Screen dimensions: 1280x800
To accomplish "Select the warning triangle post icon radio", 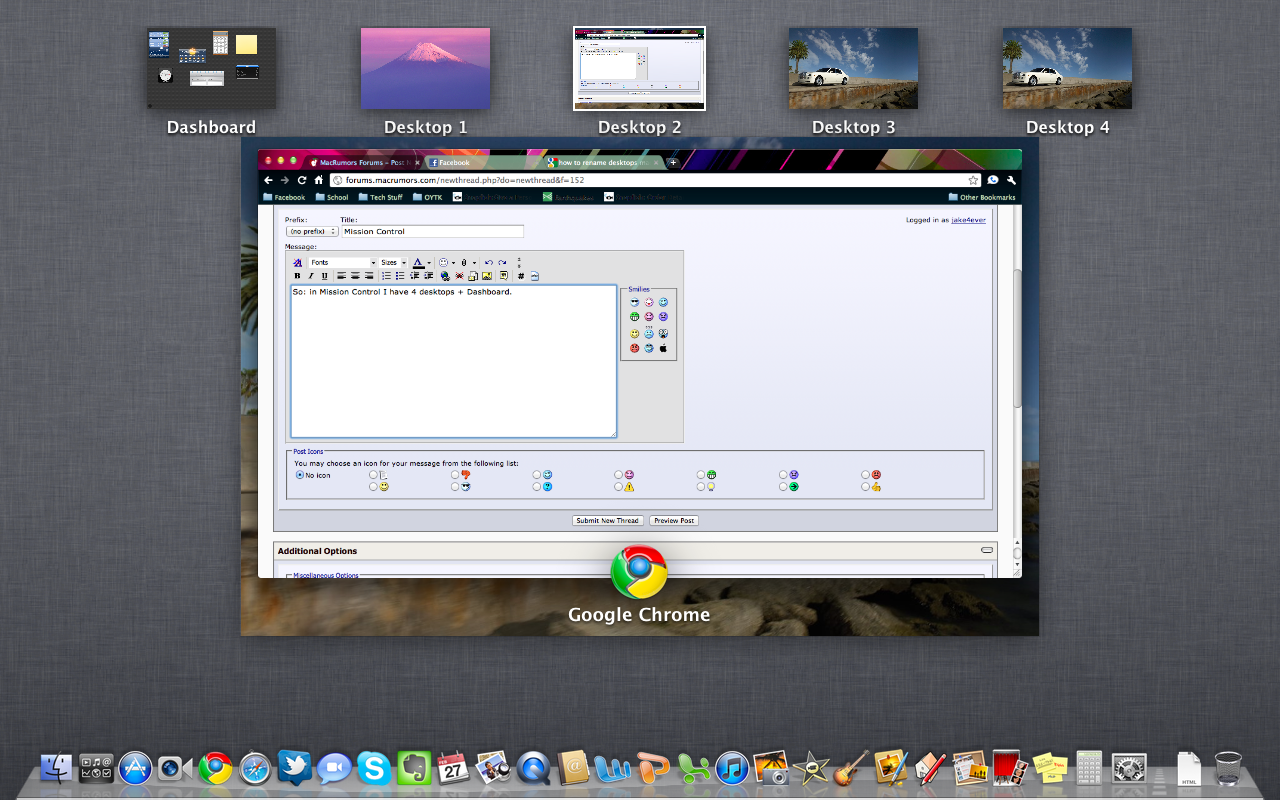I will point(619,487).
